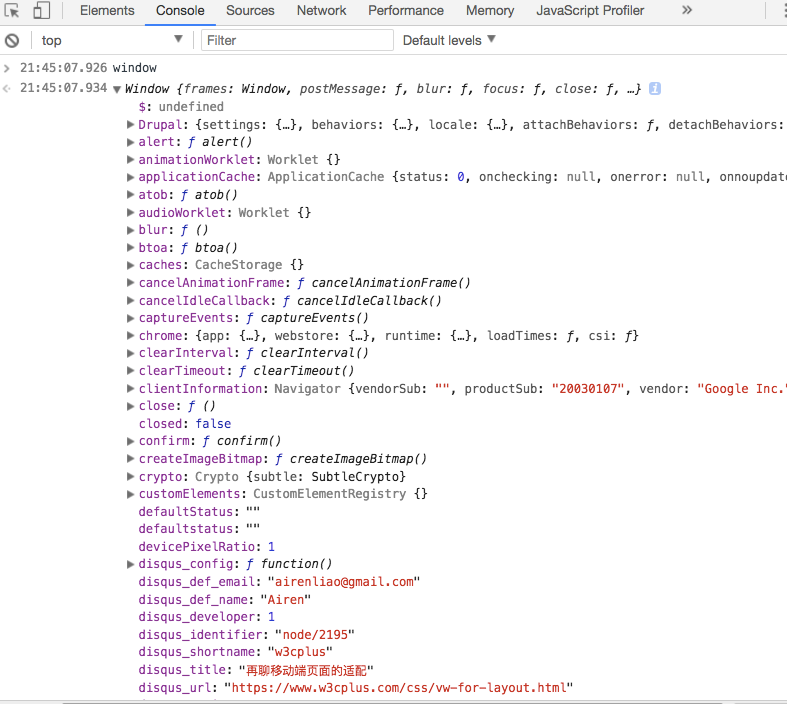Click disqus_shortname "w3cplus" row
The image size is (787, 704).
(x=235, y=652)
